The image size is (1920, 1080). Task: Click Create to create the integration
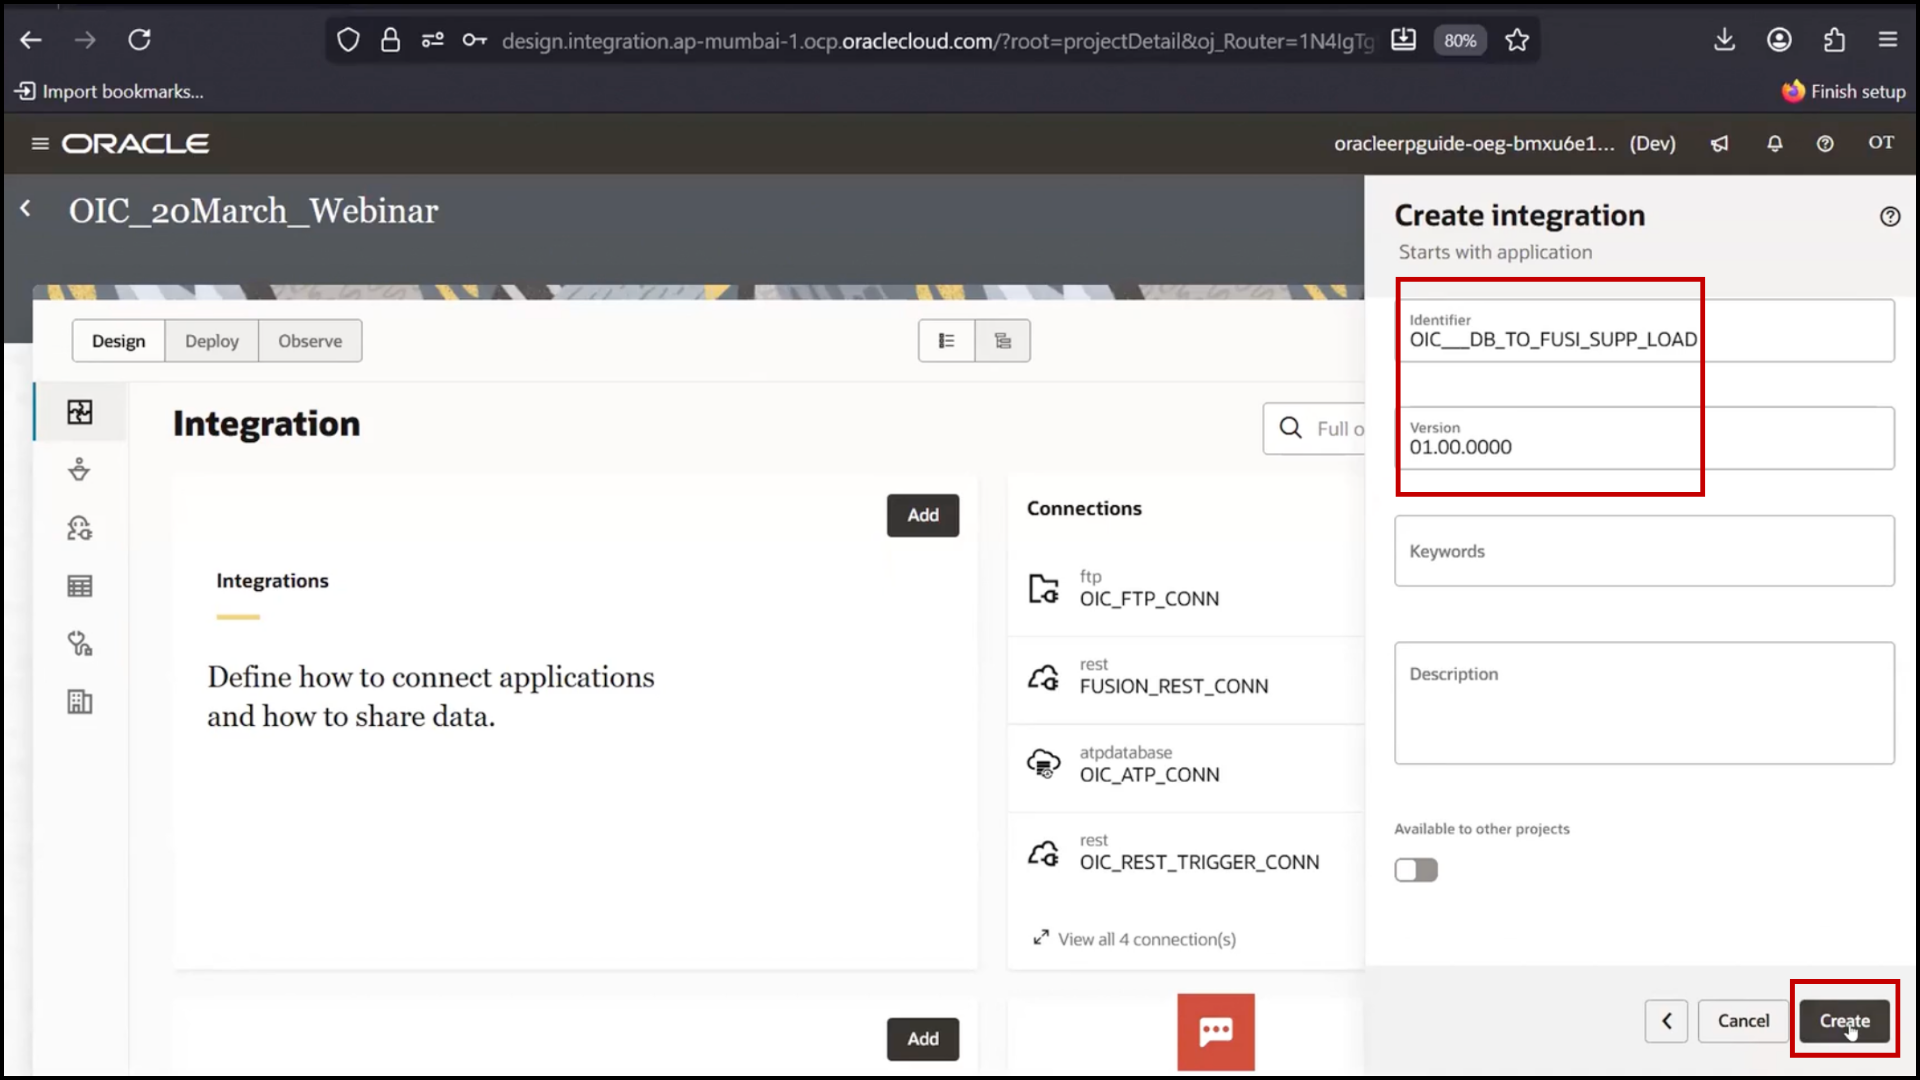[1844, 1021]
